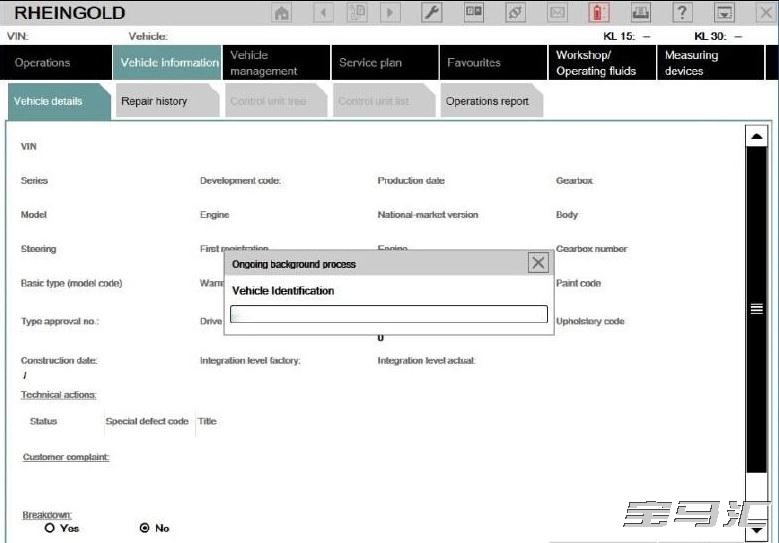Click the scroll down arrow
The width and height of the screenshot is (779, 543).
(x=757, y=531)
